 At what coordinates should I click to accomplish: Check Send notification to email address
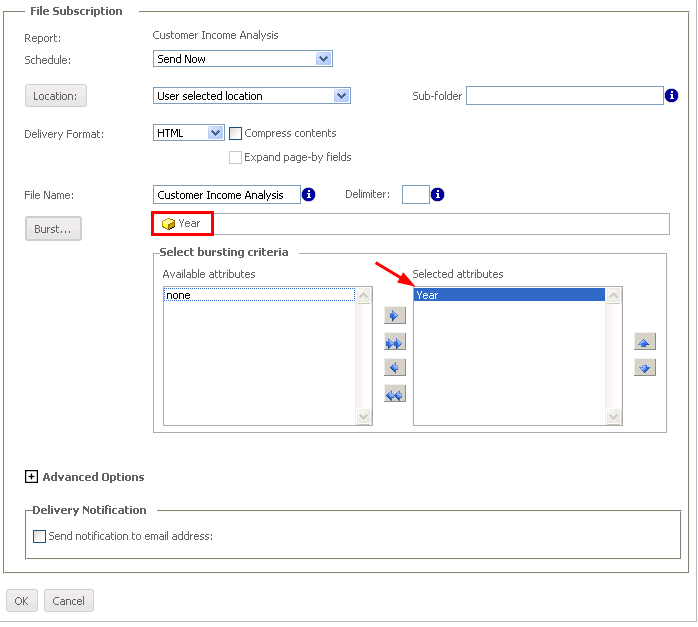[40, 536]
